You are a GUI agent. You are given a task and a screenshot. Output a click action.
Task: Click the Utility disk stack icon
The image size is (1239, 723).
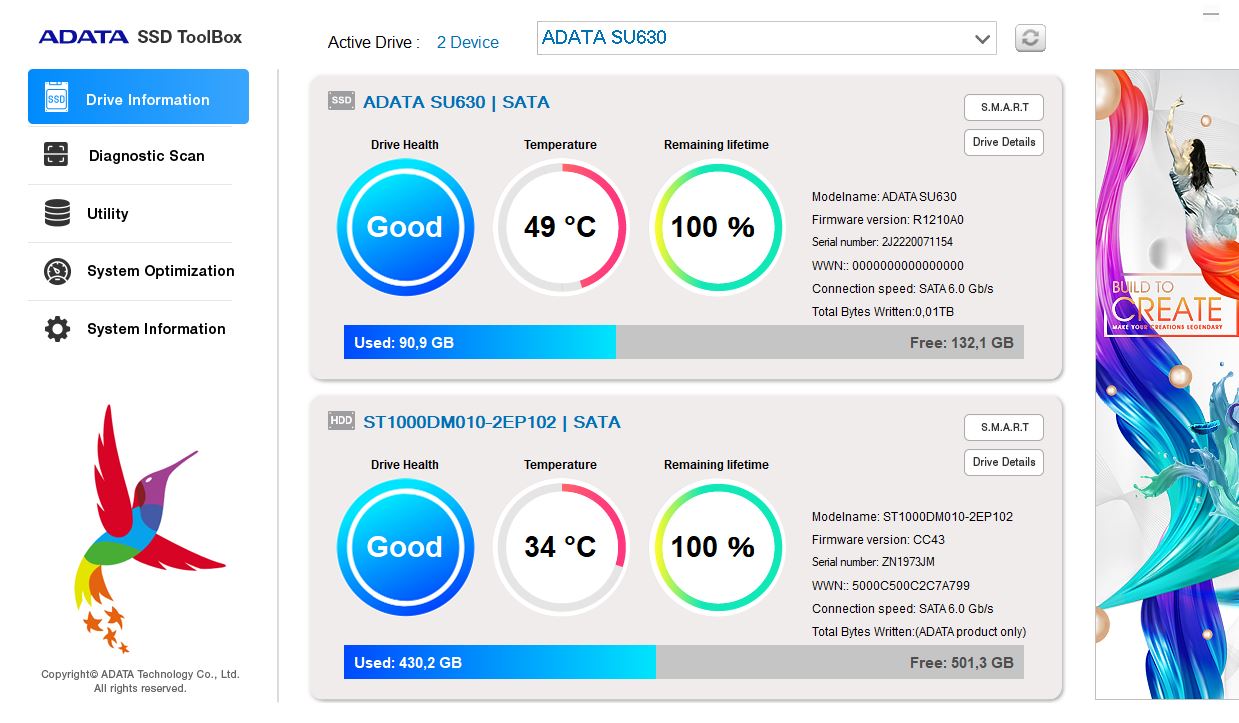(x=57, y=213)
